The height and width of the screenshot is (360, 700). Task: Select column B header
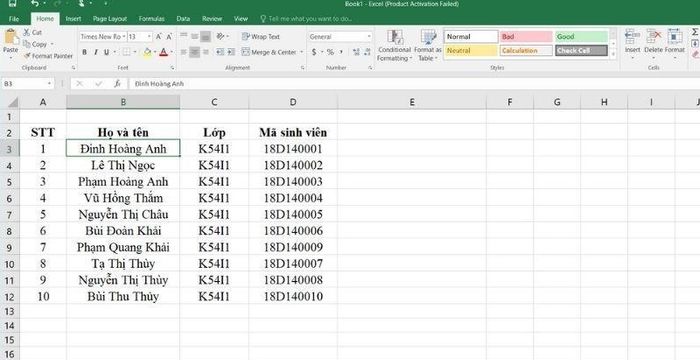(x=123, y=102)
